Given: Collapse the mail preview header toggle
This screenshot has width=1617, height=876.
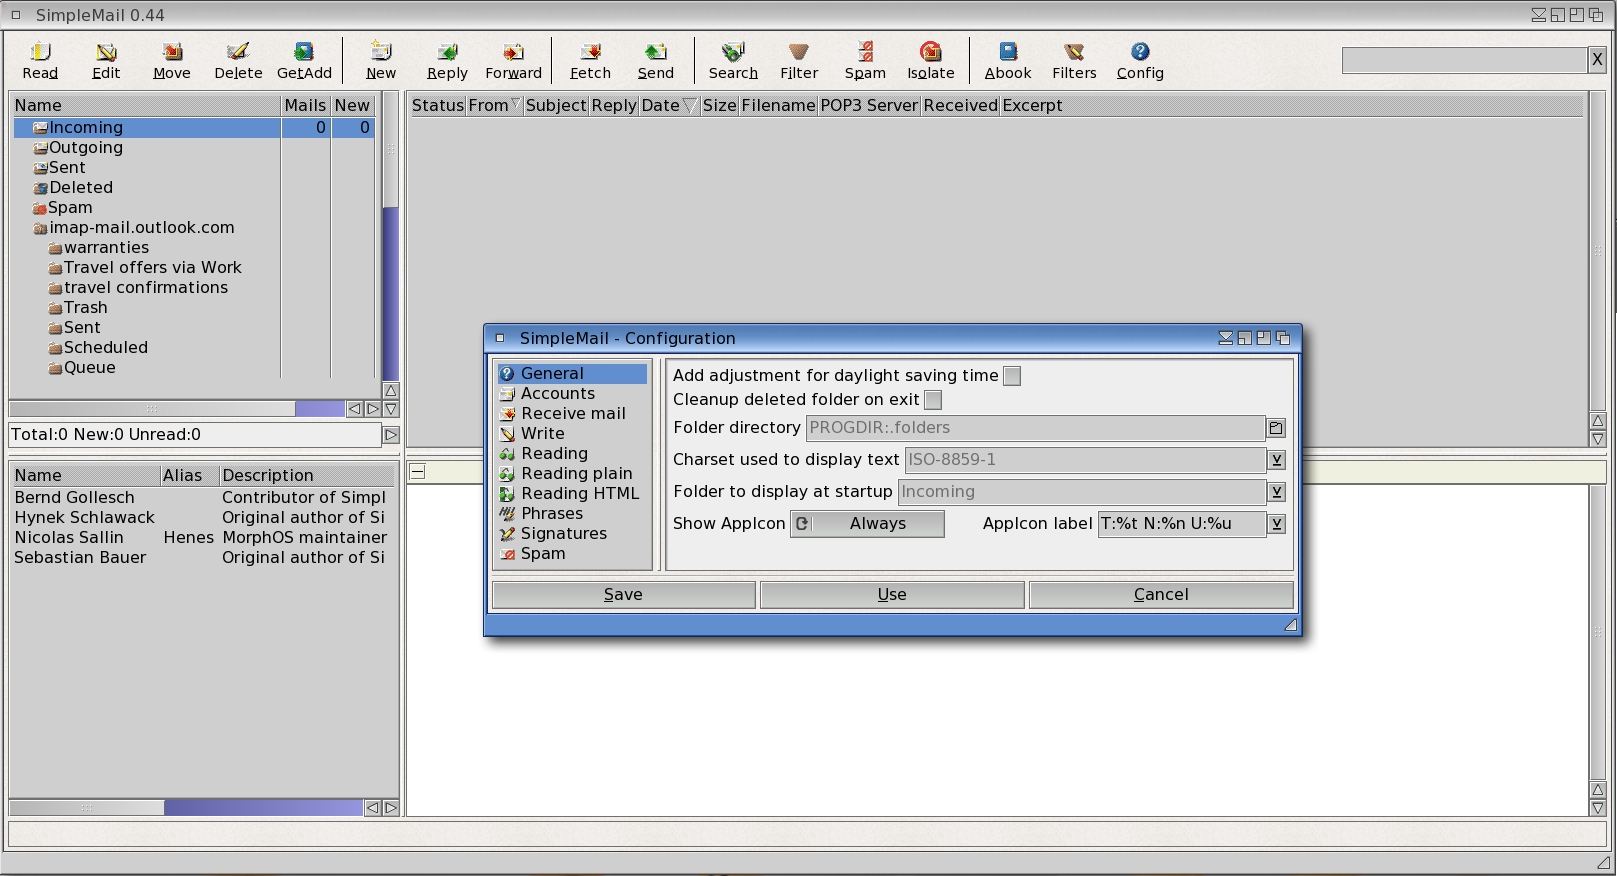Looking at the screenshot, I should 418,472.
